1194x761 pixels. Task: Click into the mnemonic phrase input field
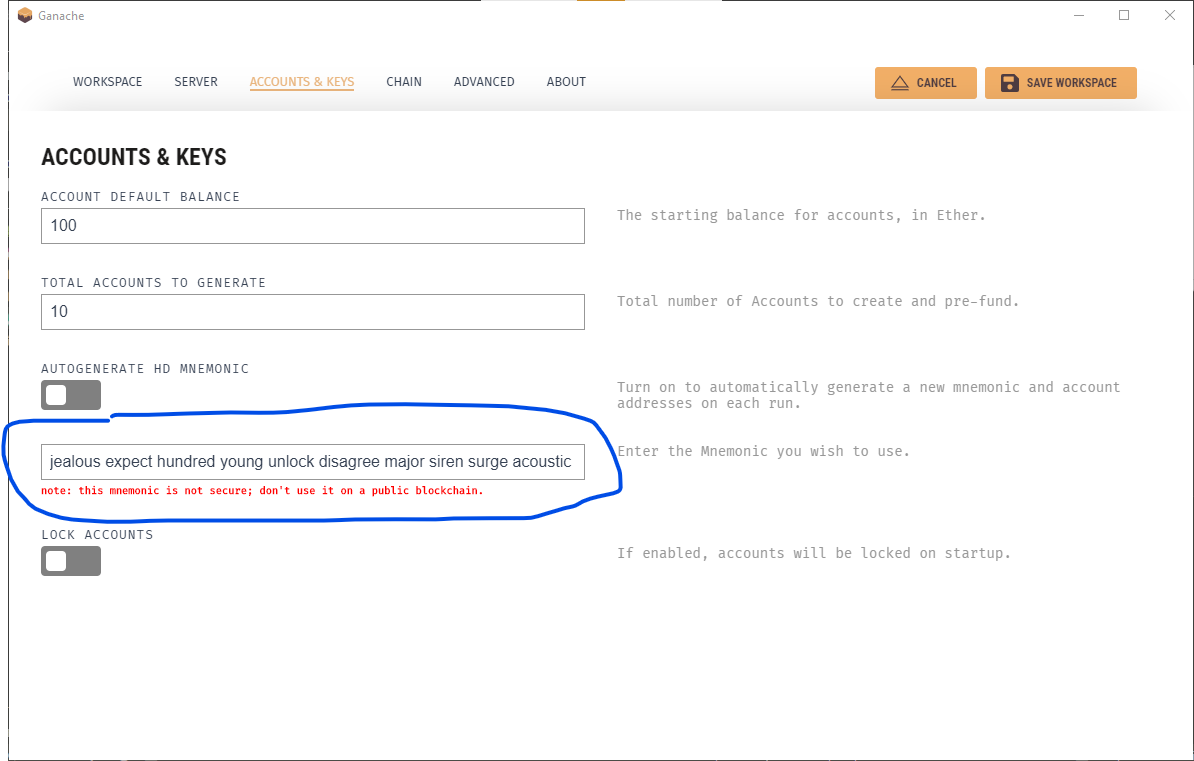[312, 462]
